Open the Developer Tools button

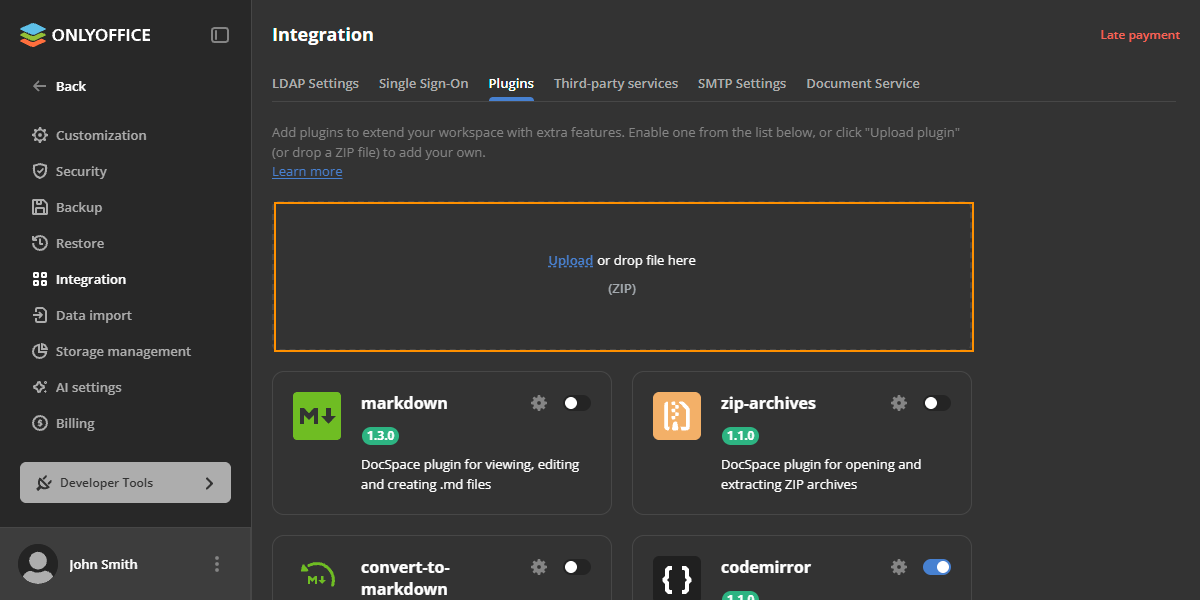[125, 483]
